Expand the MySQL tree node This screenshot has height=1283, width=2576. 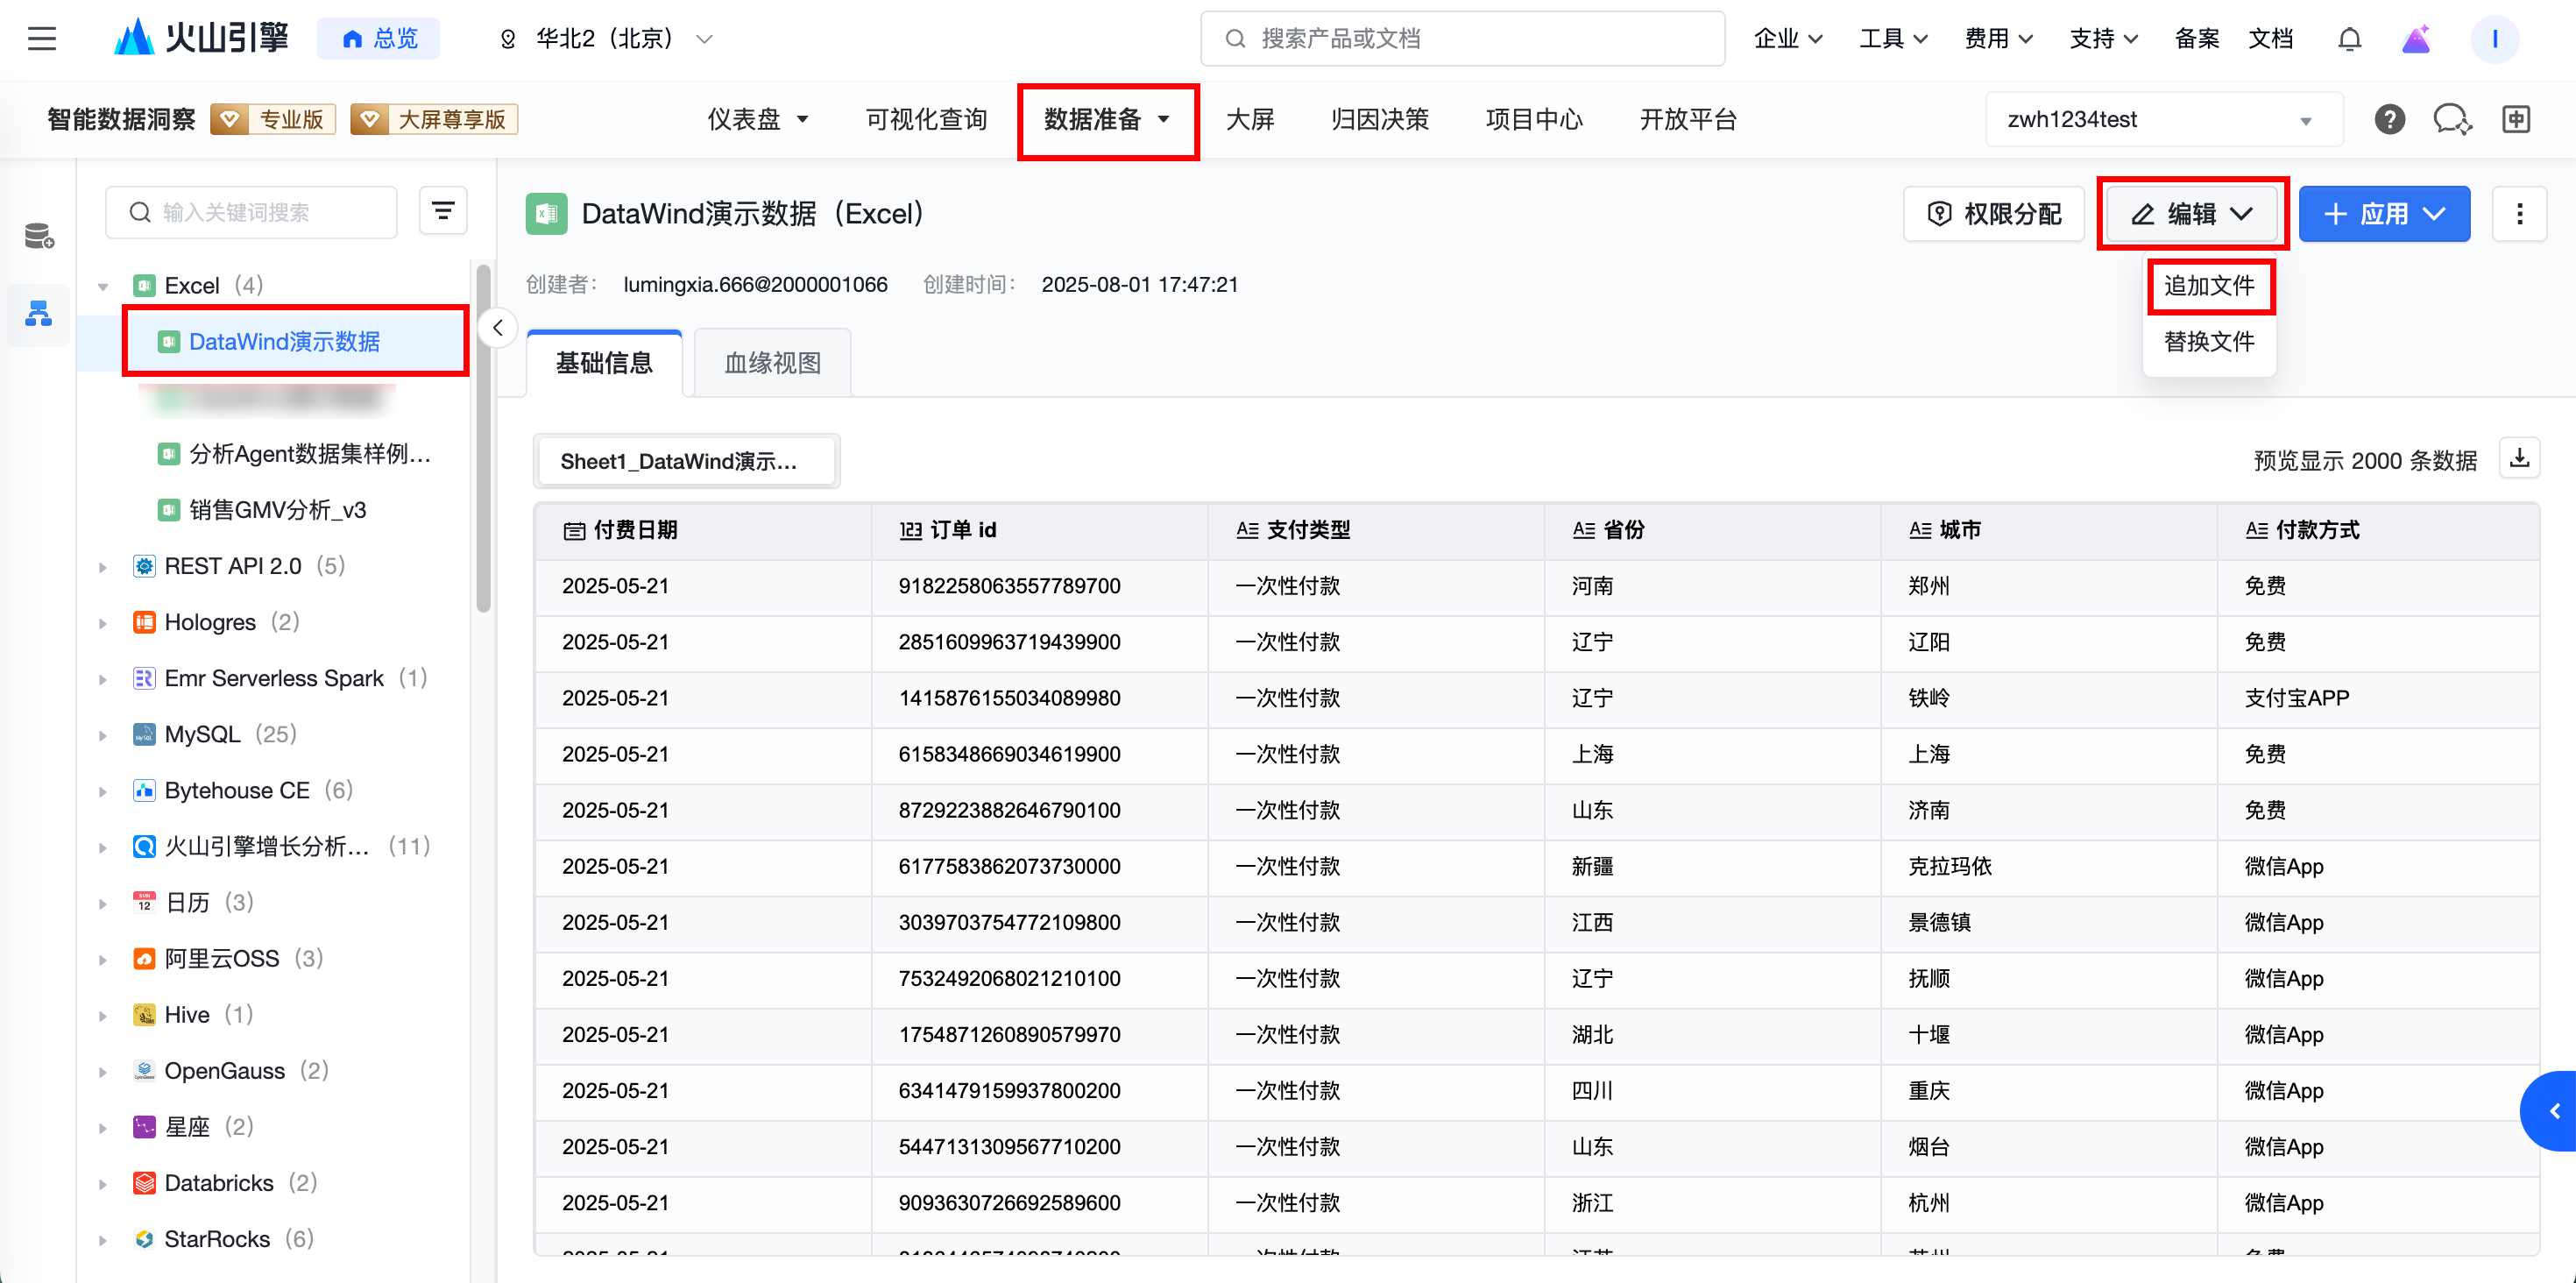(x=103, y=735)
